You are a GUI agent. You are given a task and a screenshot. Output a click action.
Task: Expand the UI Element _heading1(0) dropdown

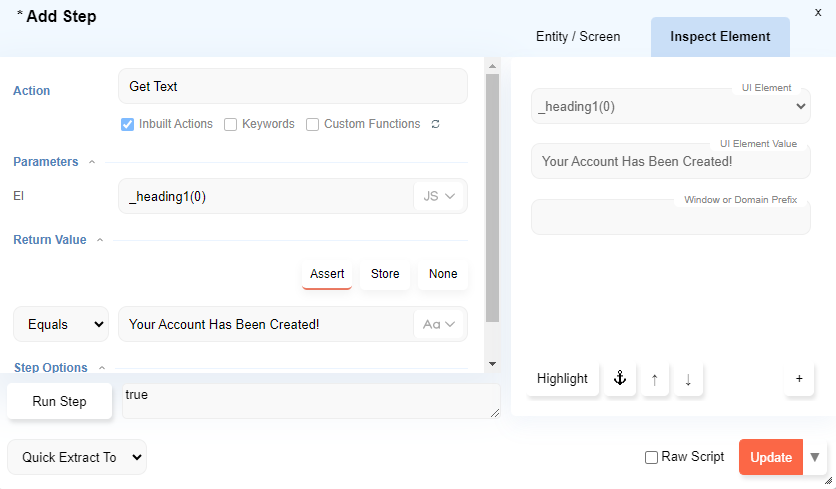[670, 106]
